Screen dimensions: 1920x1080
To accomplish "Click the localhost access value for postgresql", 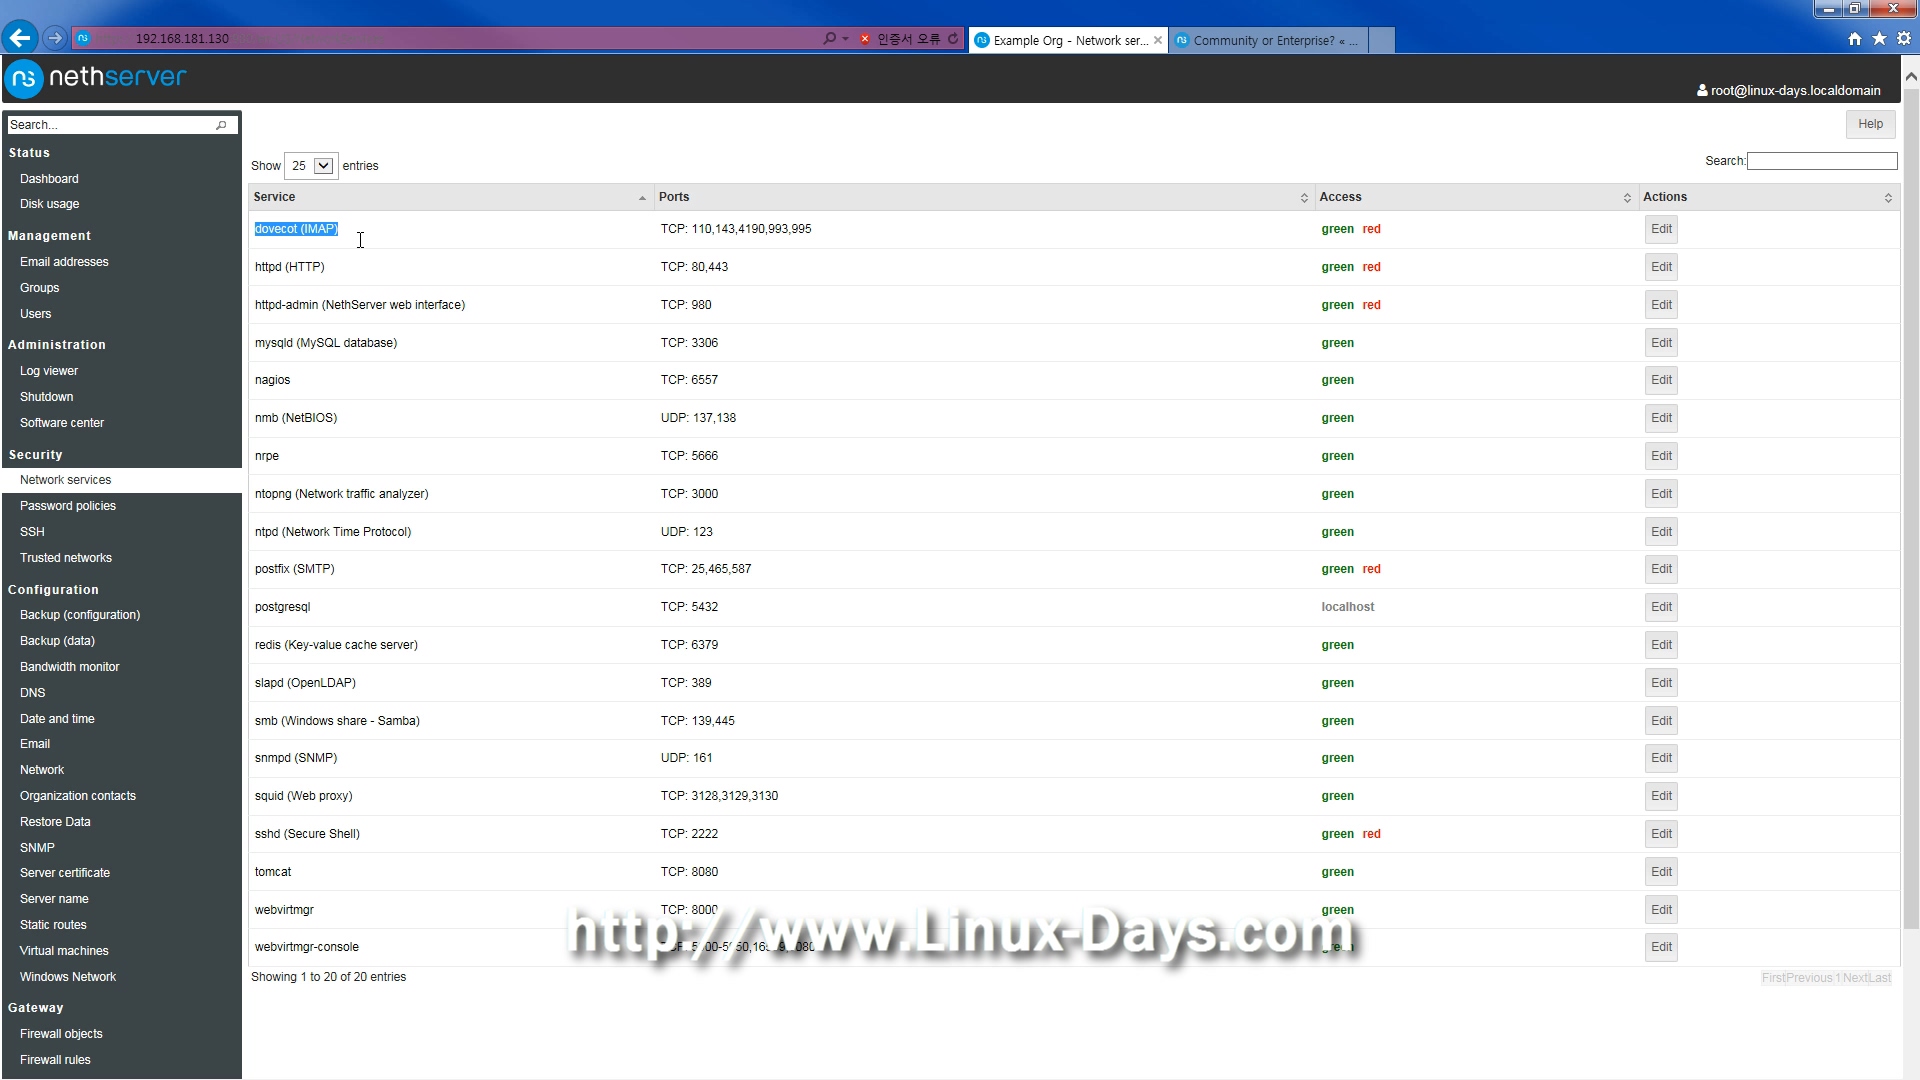I will click(1347, 607).
